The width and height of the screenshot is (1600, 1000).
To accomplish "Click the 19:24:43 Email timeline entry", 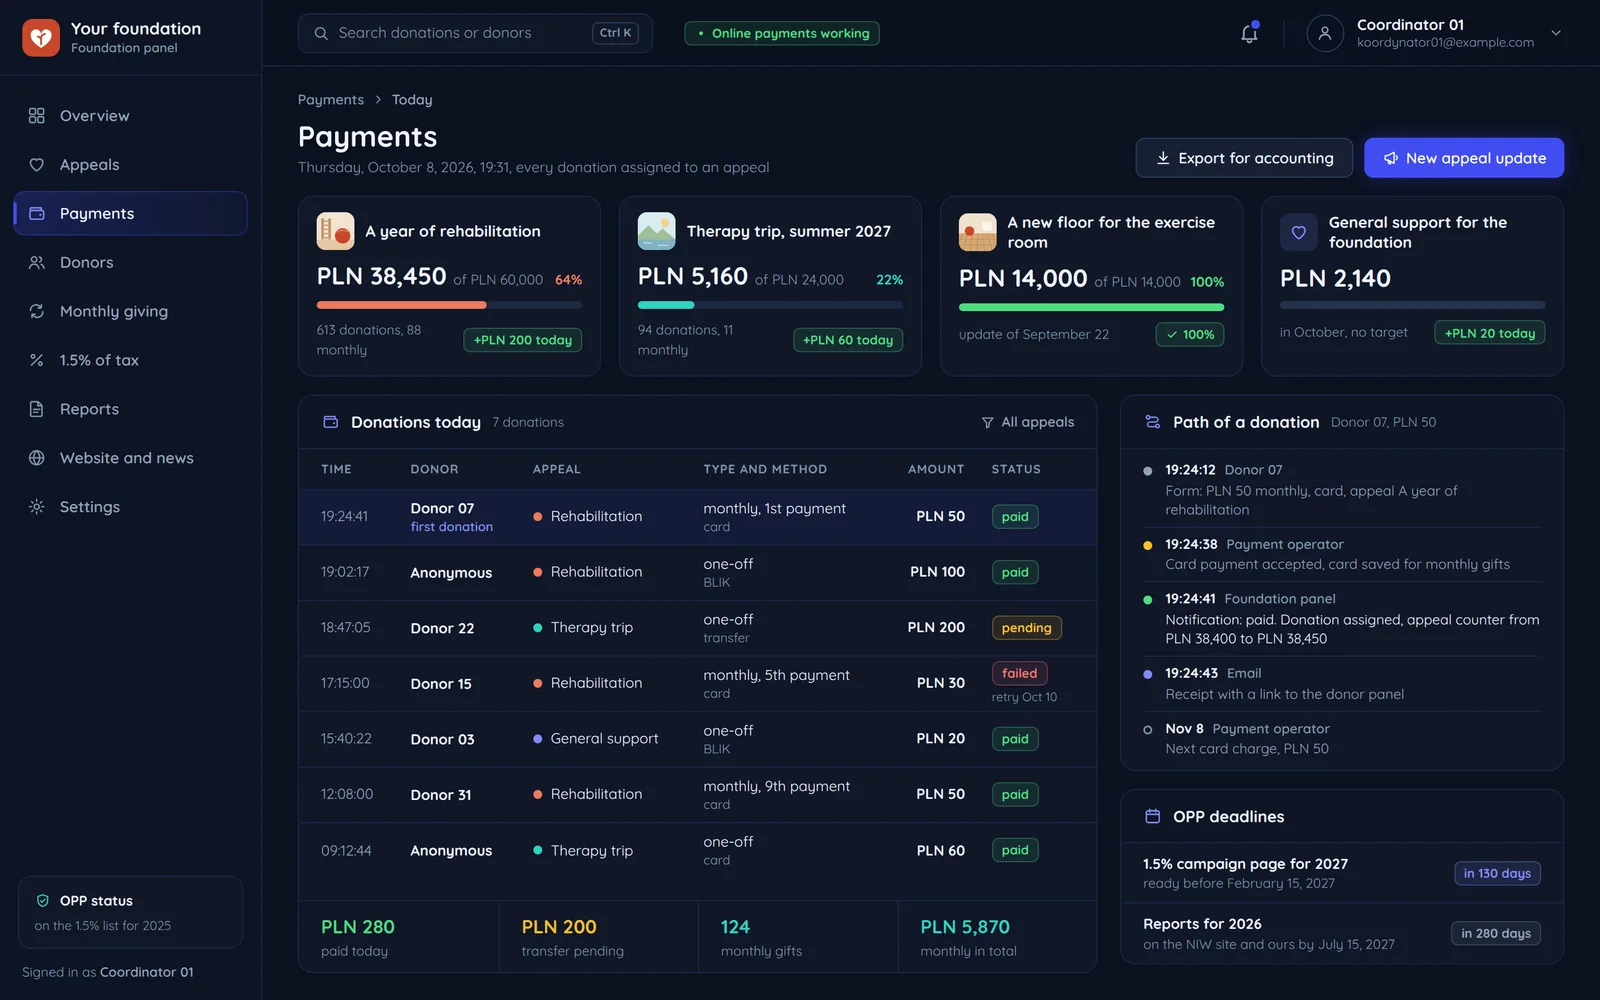I will pos(1342,684).
